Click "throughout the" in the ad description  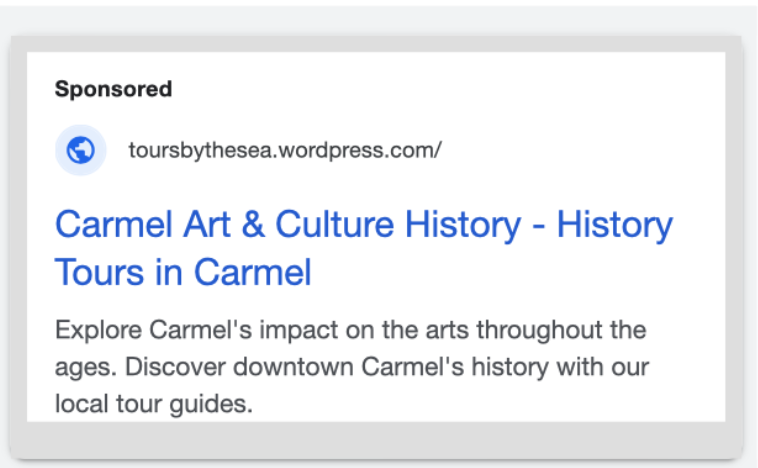(562, 330)
